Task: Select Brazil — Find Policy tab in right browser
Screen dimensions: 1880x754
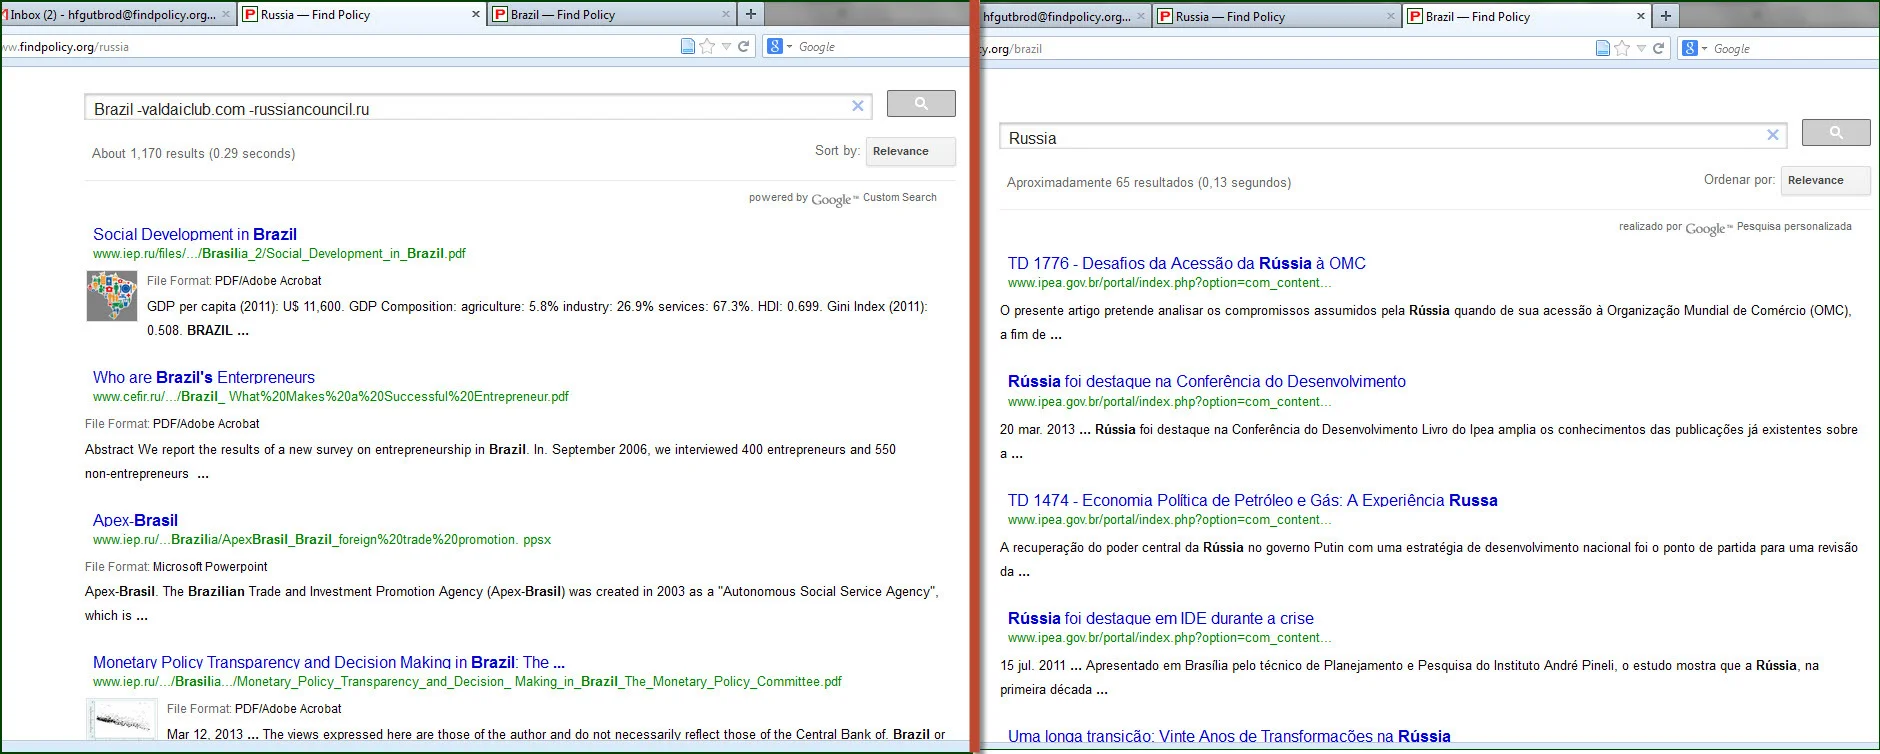Action: [1527, 17]
